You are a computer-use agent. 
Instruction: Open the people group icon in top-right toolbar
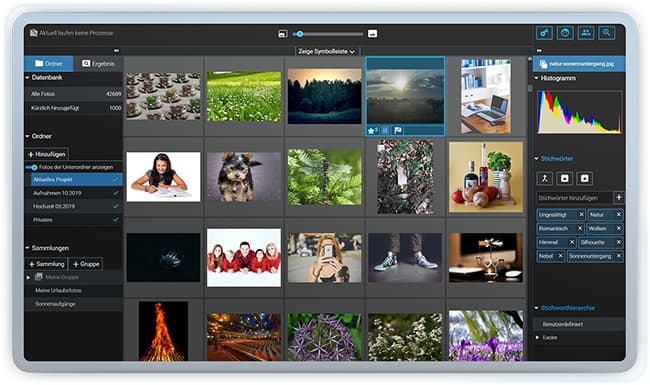(586, 33)
